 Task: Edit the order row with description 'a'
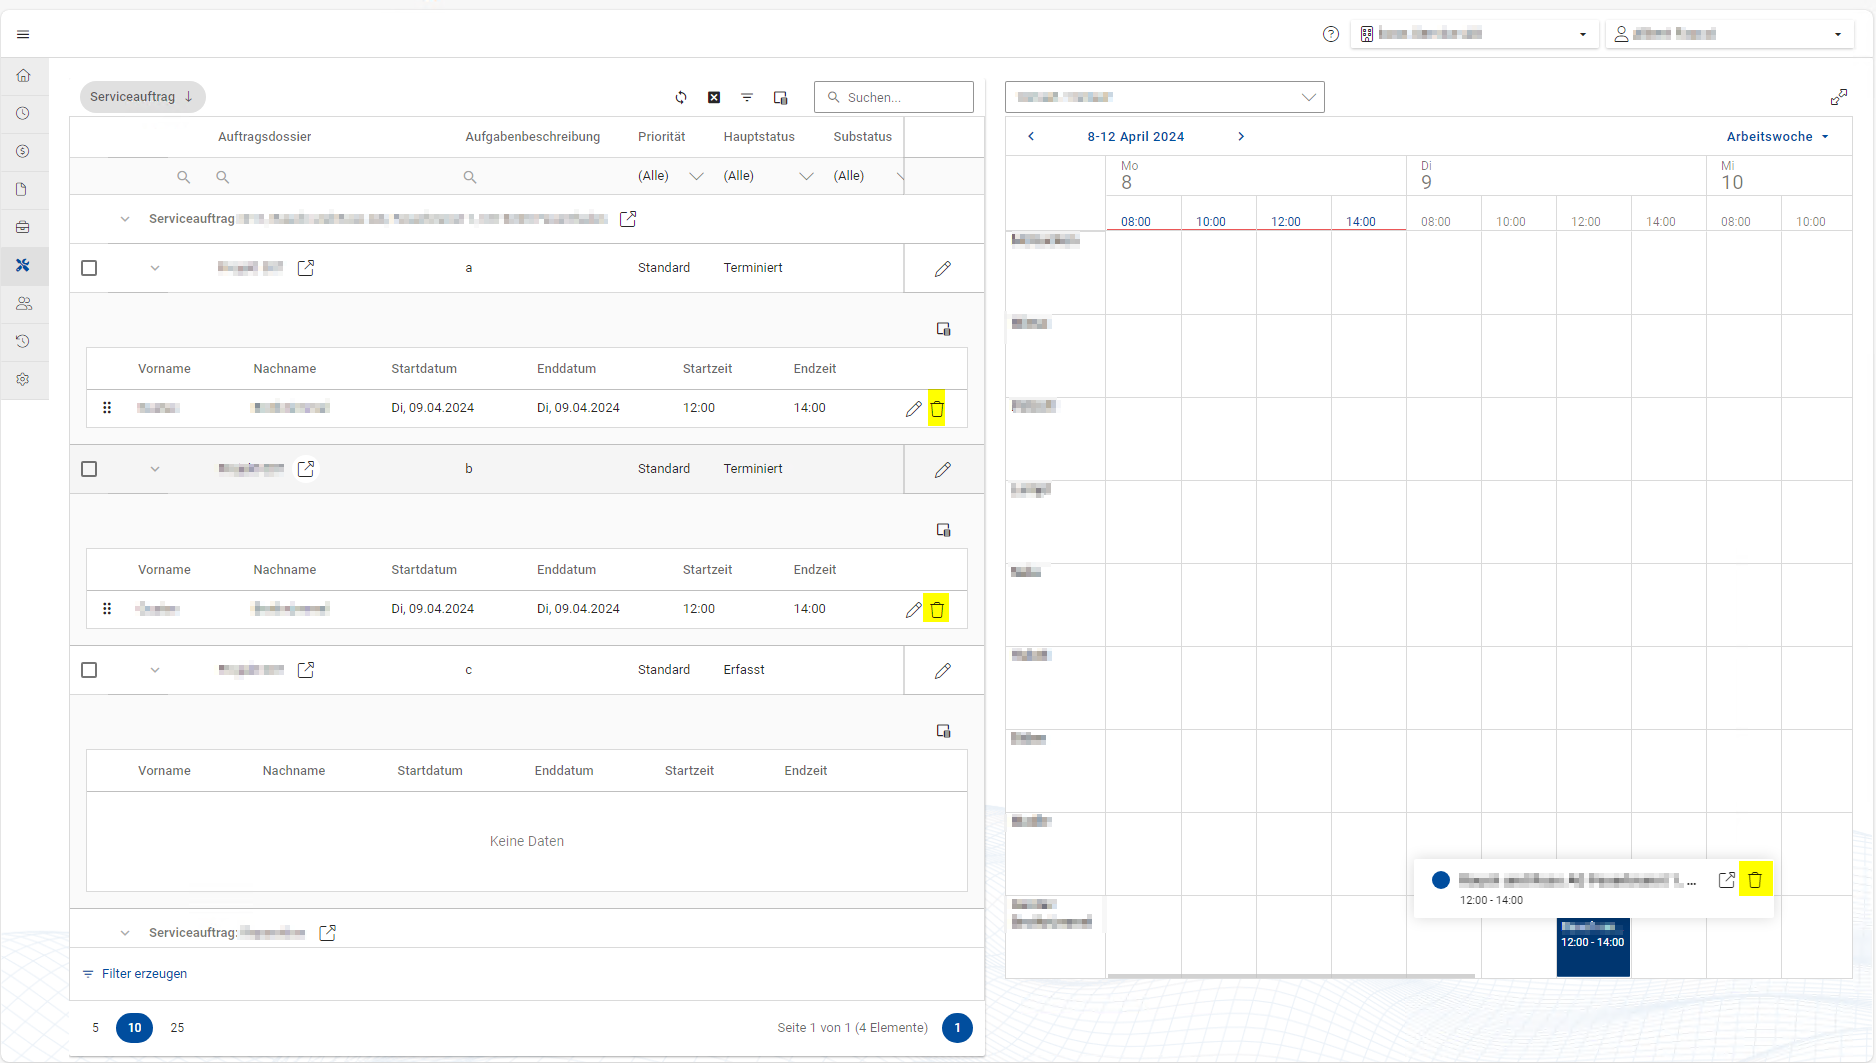942,269
